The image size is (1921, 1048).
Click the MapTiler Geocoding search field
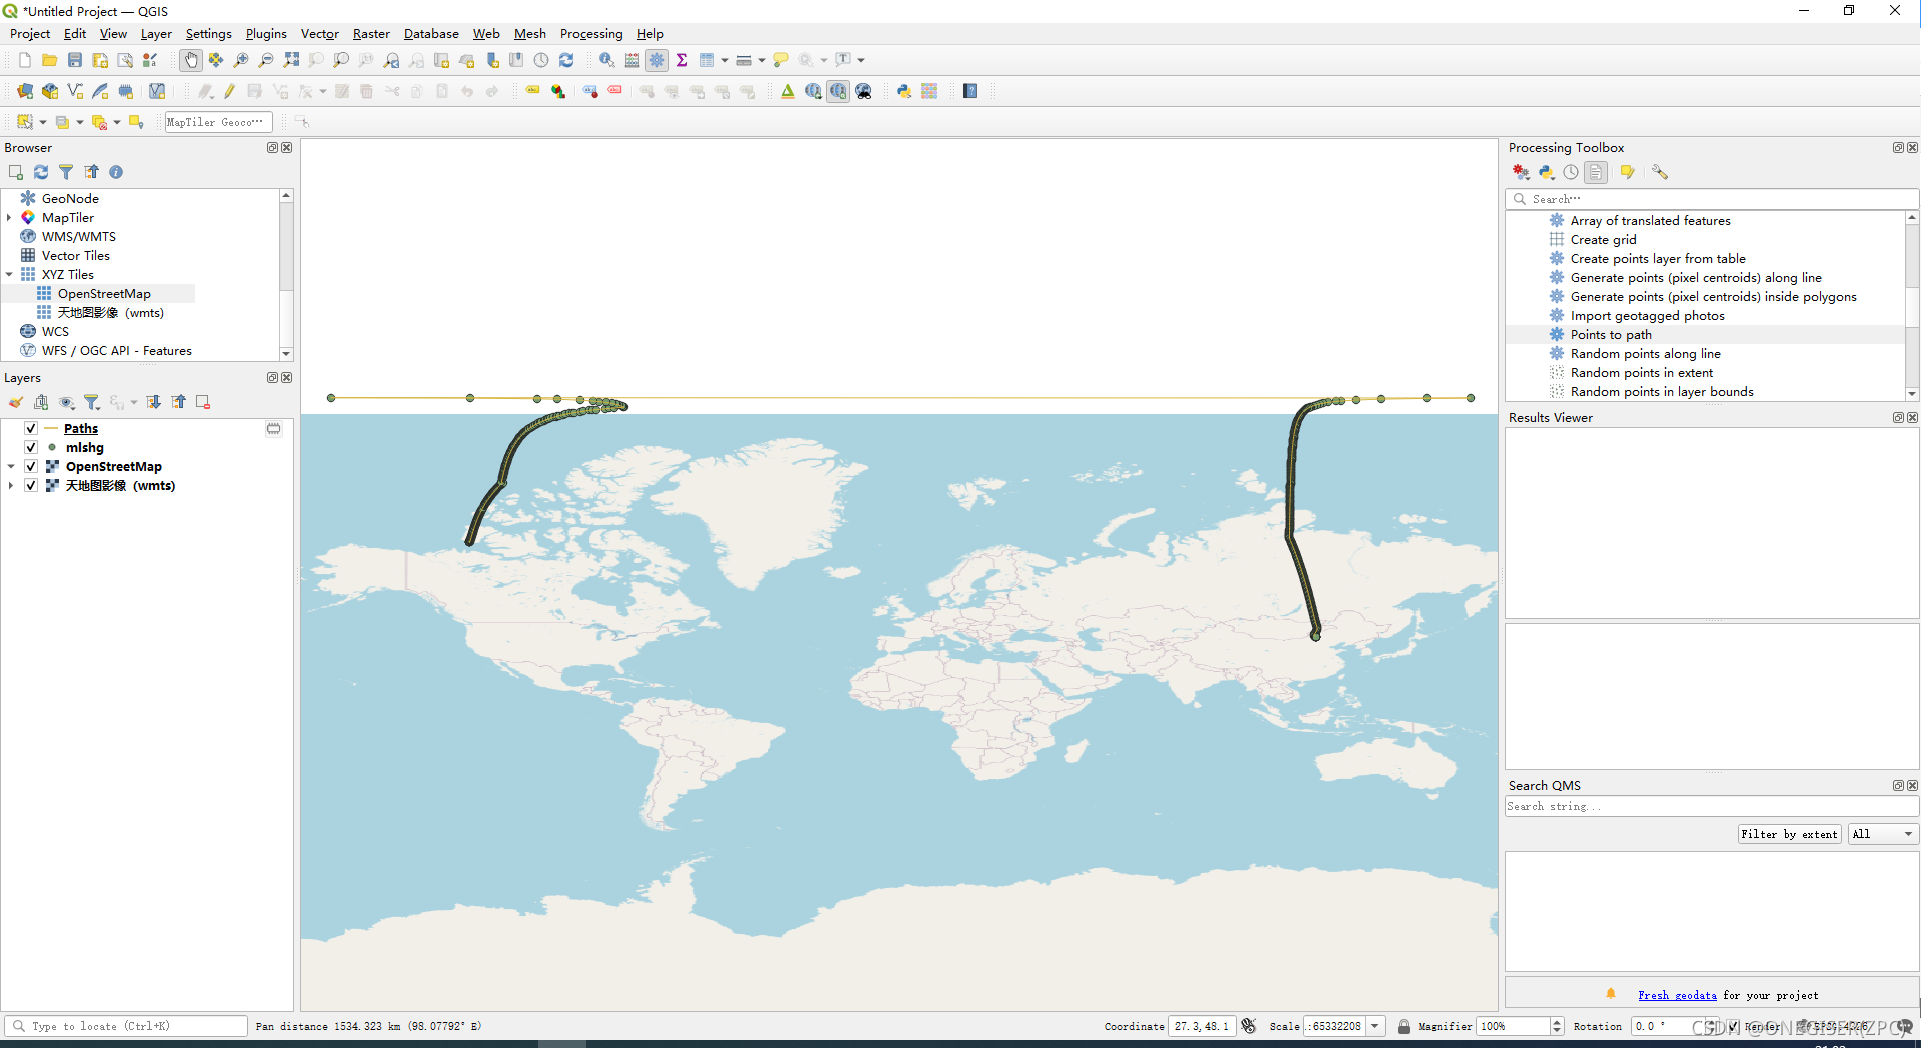coord(218,122)
